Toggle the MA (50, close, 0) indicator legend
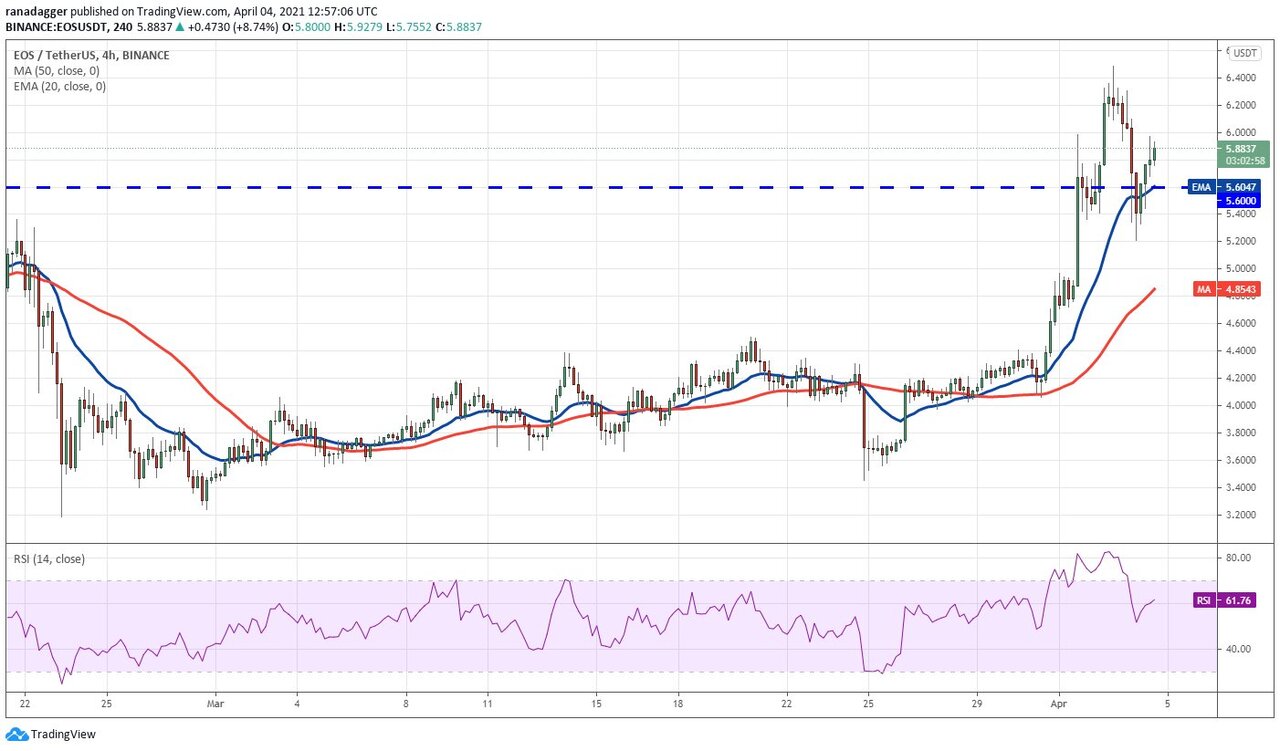 click(54, 71)
